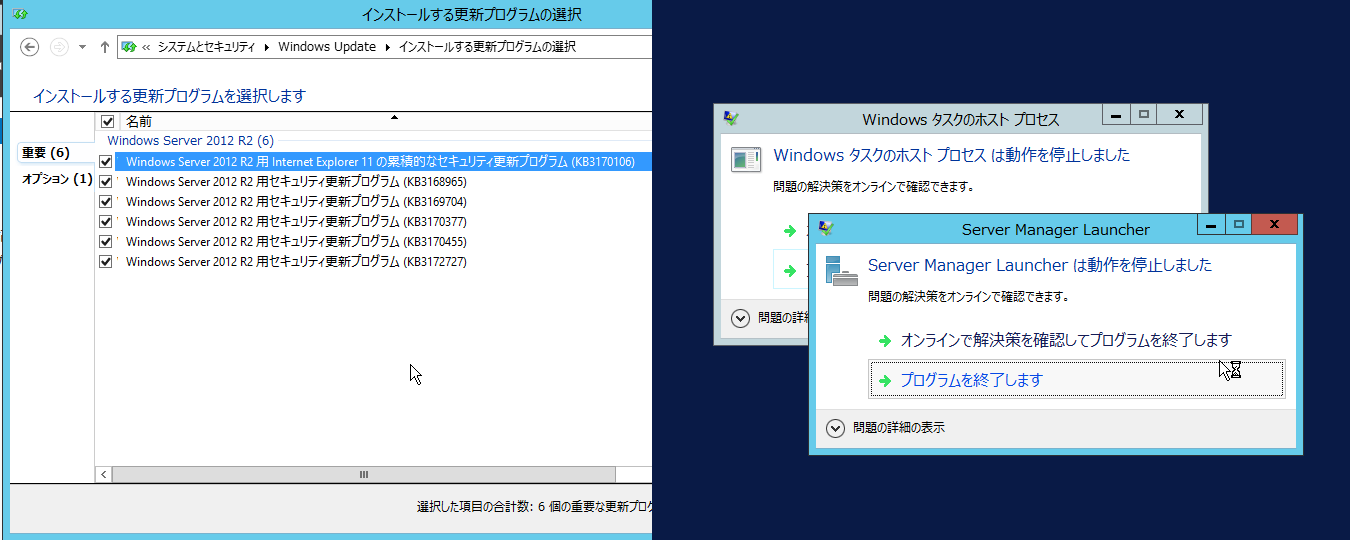Switch to the 重要 (6) tab
1350x540 pixels.
(46, 153)
